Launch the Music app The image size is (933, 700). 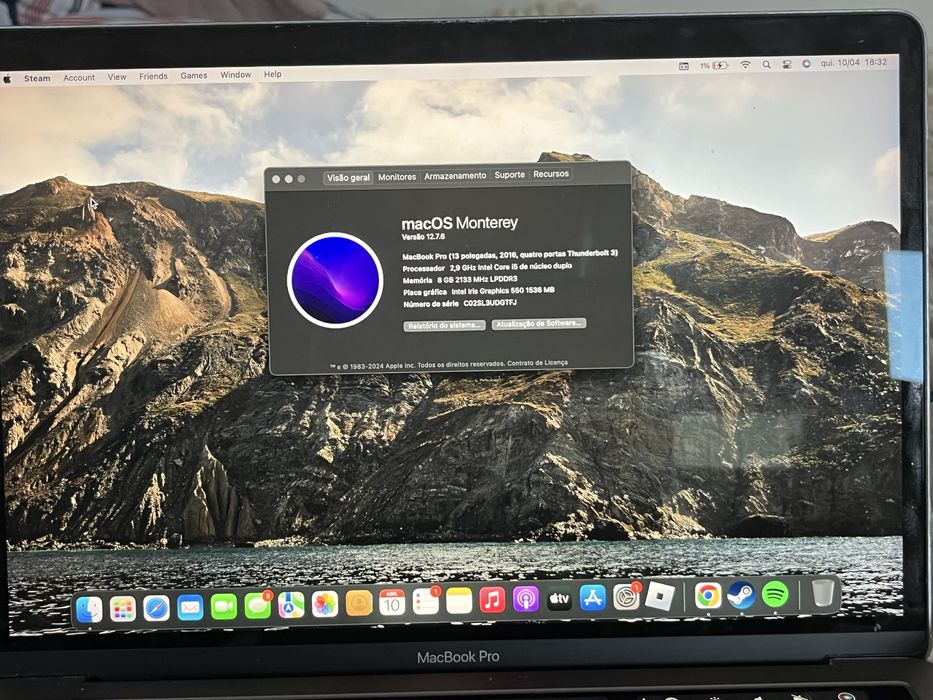point(492,600)
